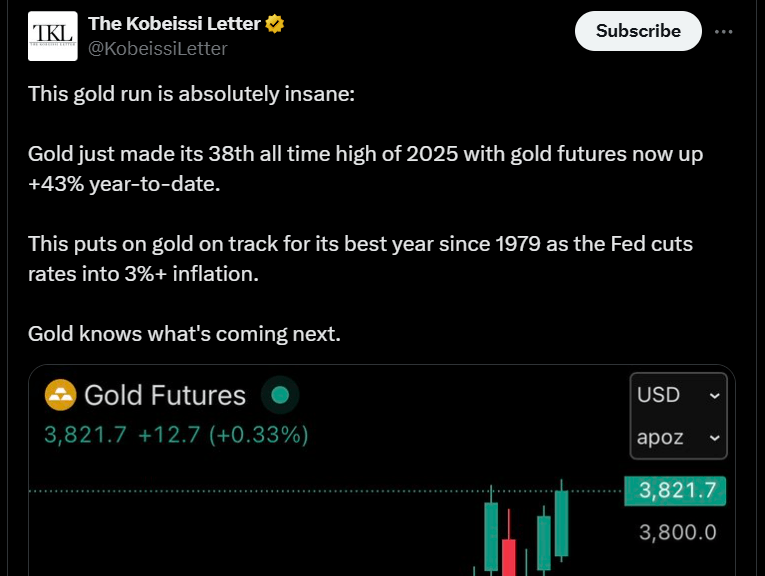765x576 pixels.
Task: Click the green market status dot
Action: pyautogui.click(x=280, y=396)
